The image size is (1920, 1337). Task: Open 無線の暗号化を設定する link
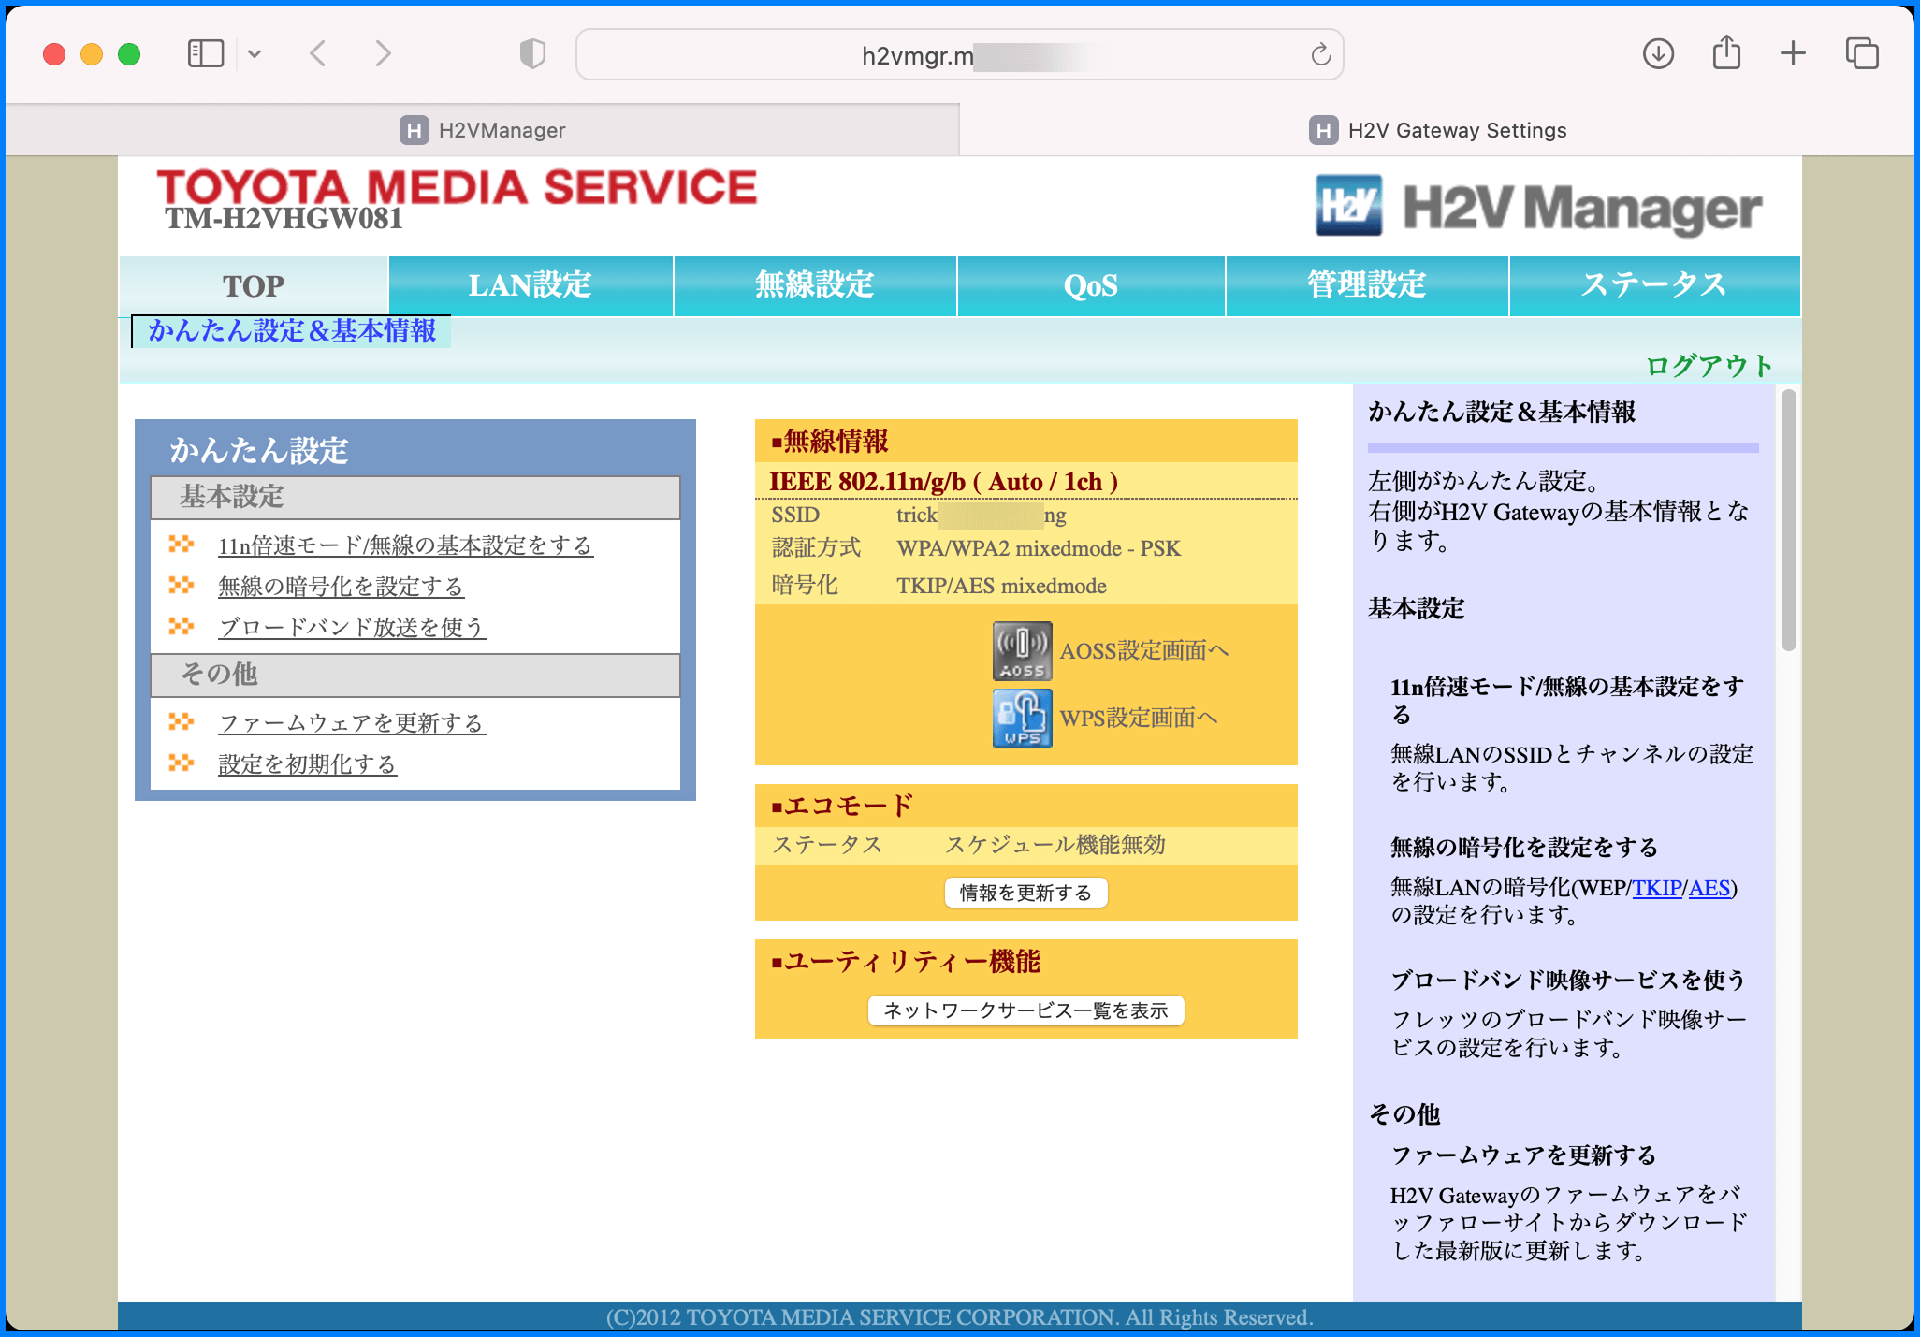341,587
